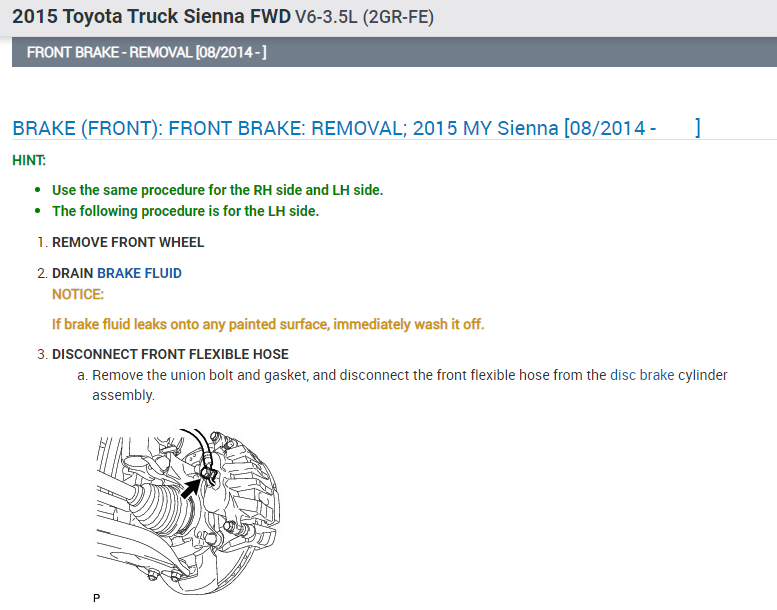Open the BRAKE FLUID link
Viewport: 777px width, 610px height.
click(139, 273)
